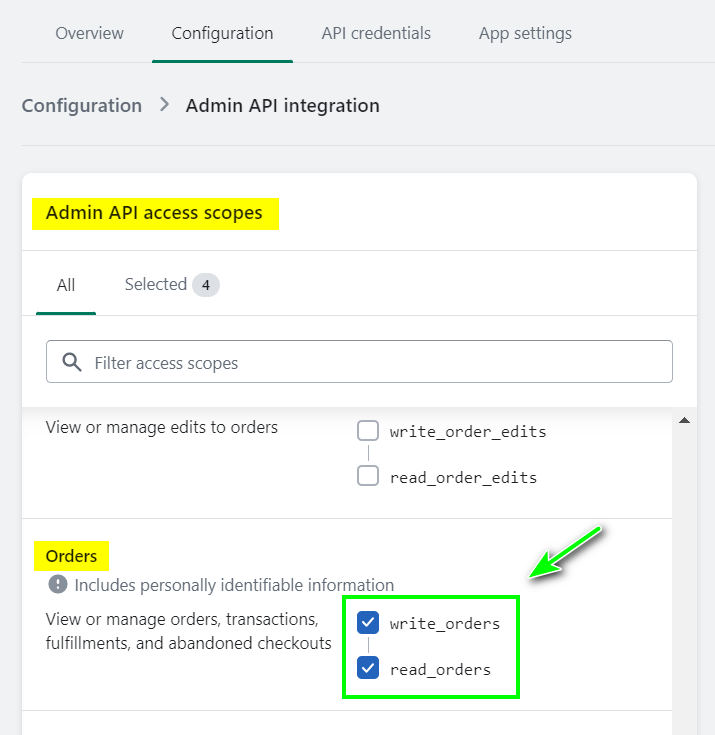The width and height of the screenshot is (715, 735).
Task: Click the Orders section heading
Action: [x=71, y=556]
